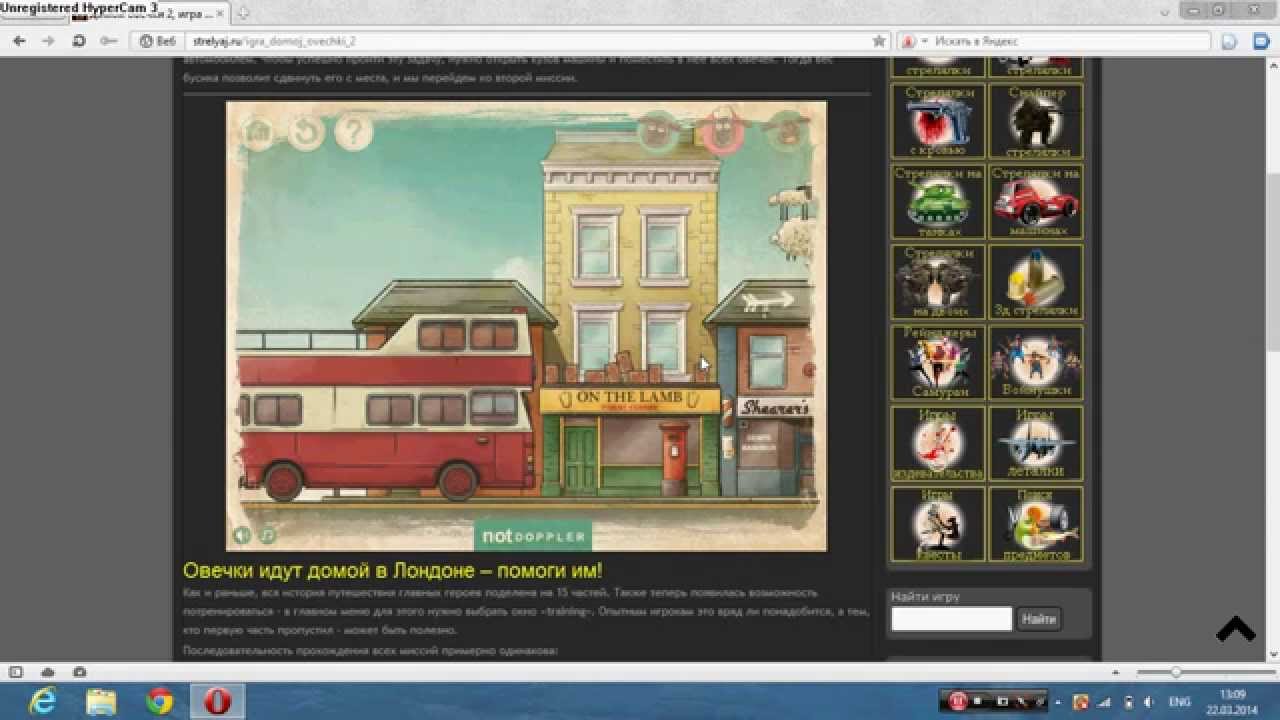Click the cloud sync icon in the status bar

tap(47, 672)
